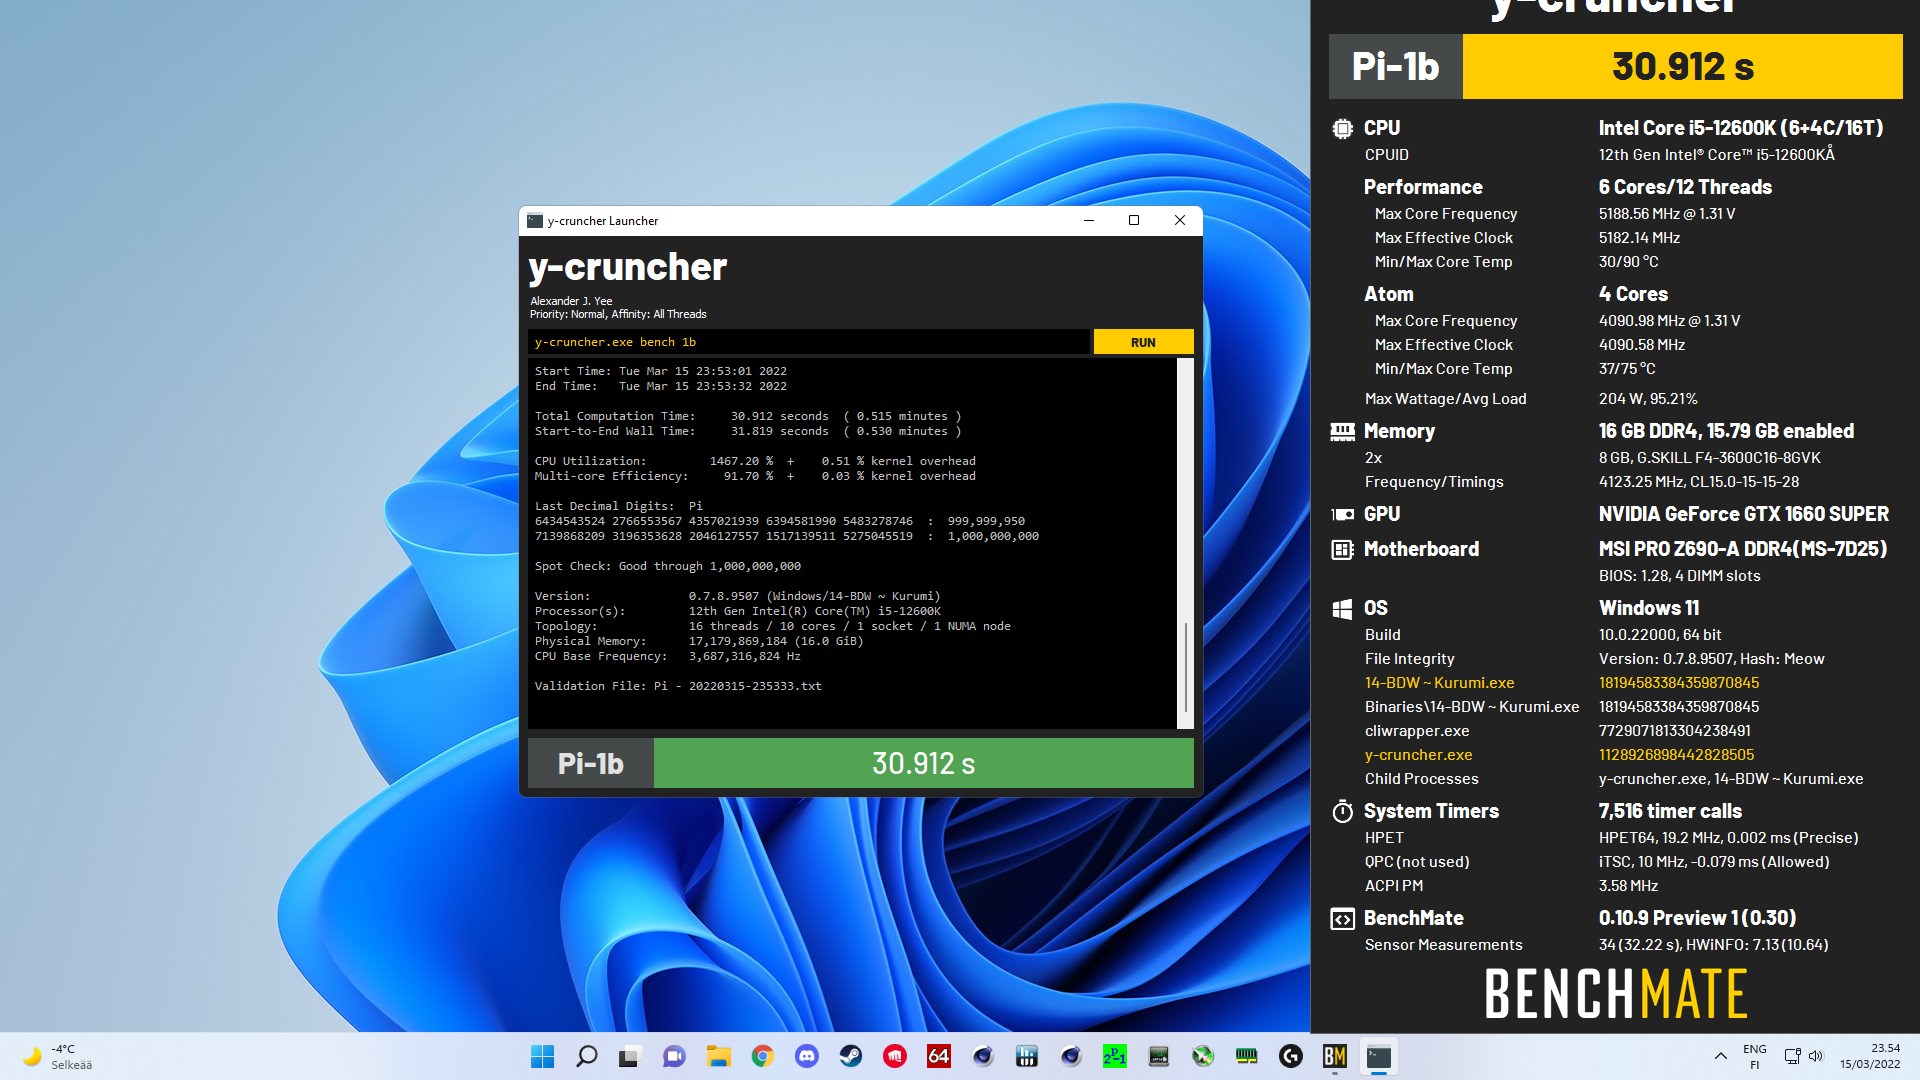Image resolution: width=1920 pixels, height=1080 pixels.
Task: Click the yellow 30.912 s BenchMate score
Action: click(x=1682, y=66)
